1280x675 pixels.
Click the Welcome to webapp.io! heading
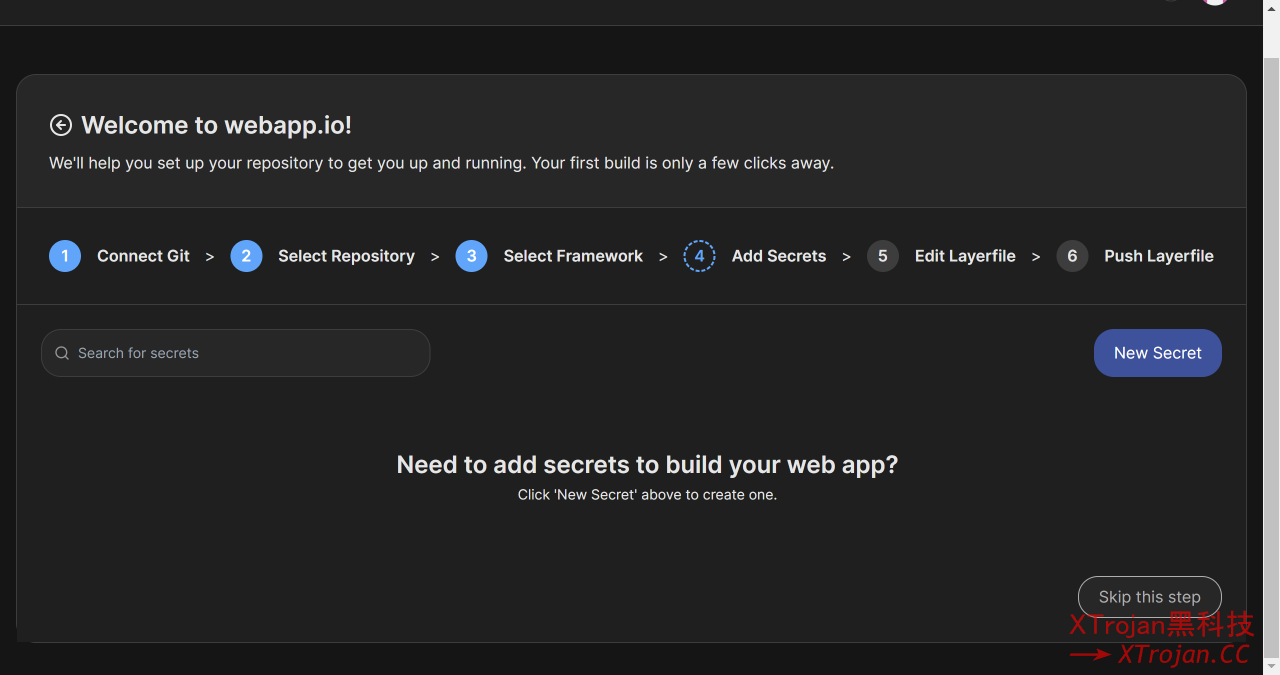216,125
